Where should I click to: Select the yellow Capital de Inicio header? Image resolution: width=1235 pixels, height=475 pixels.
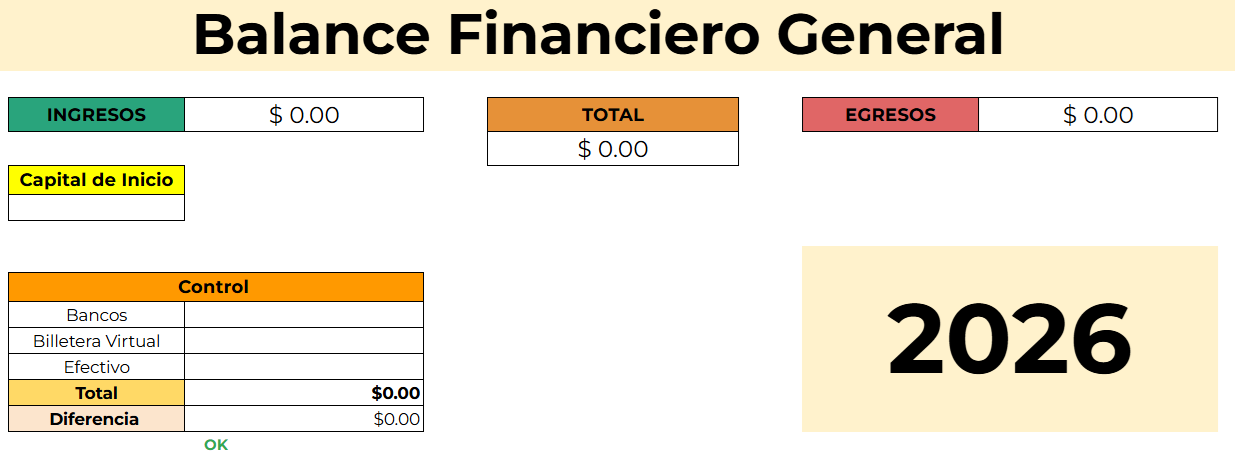(96, 180)
